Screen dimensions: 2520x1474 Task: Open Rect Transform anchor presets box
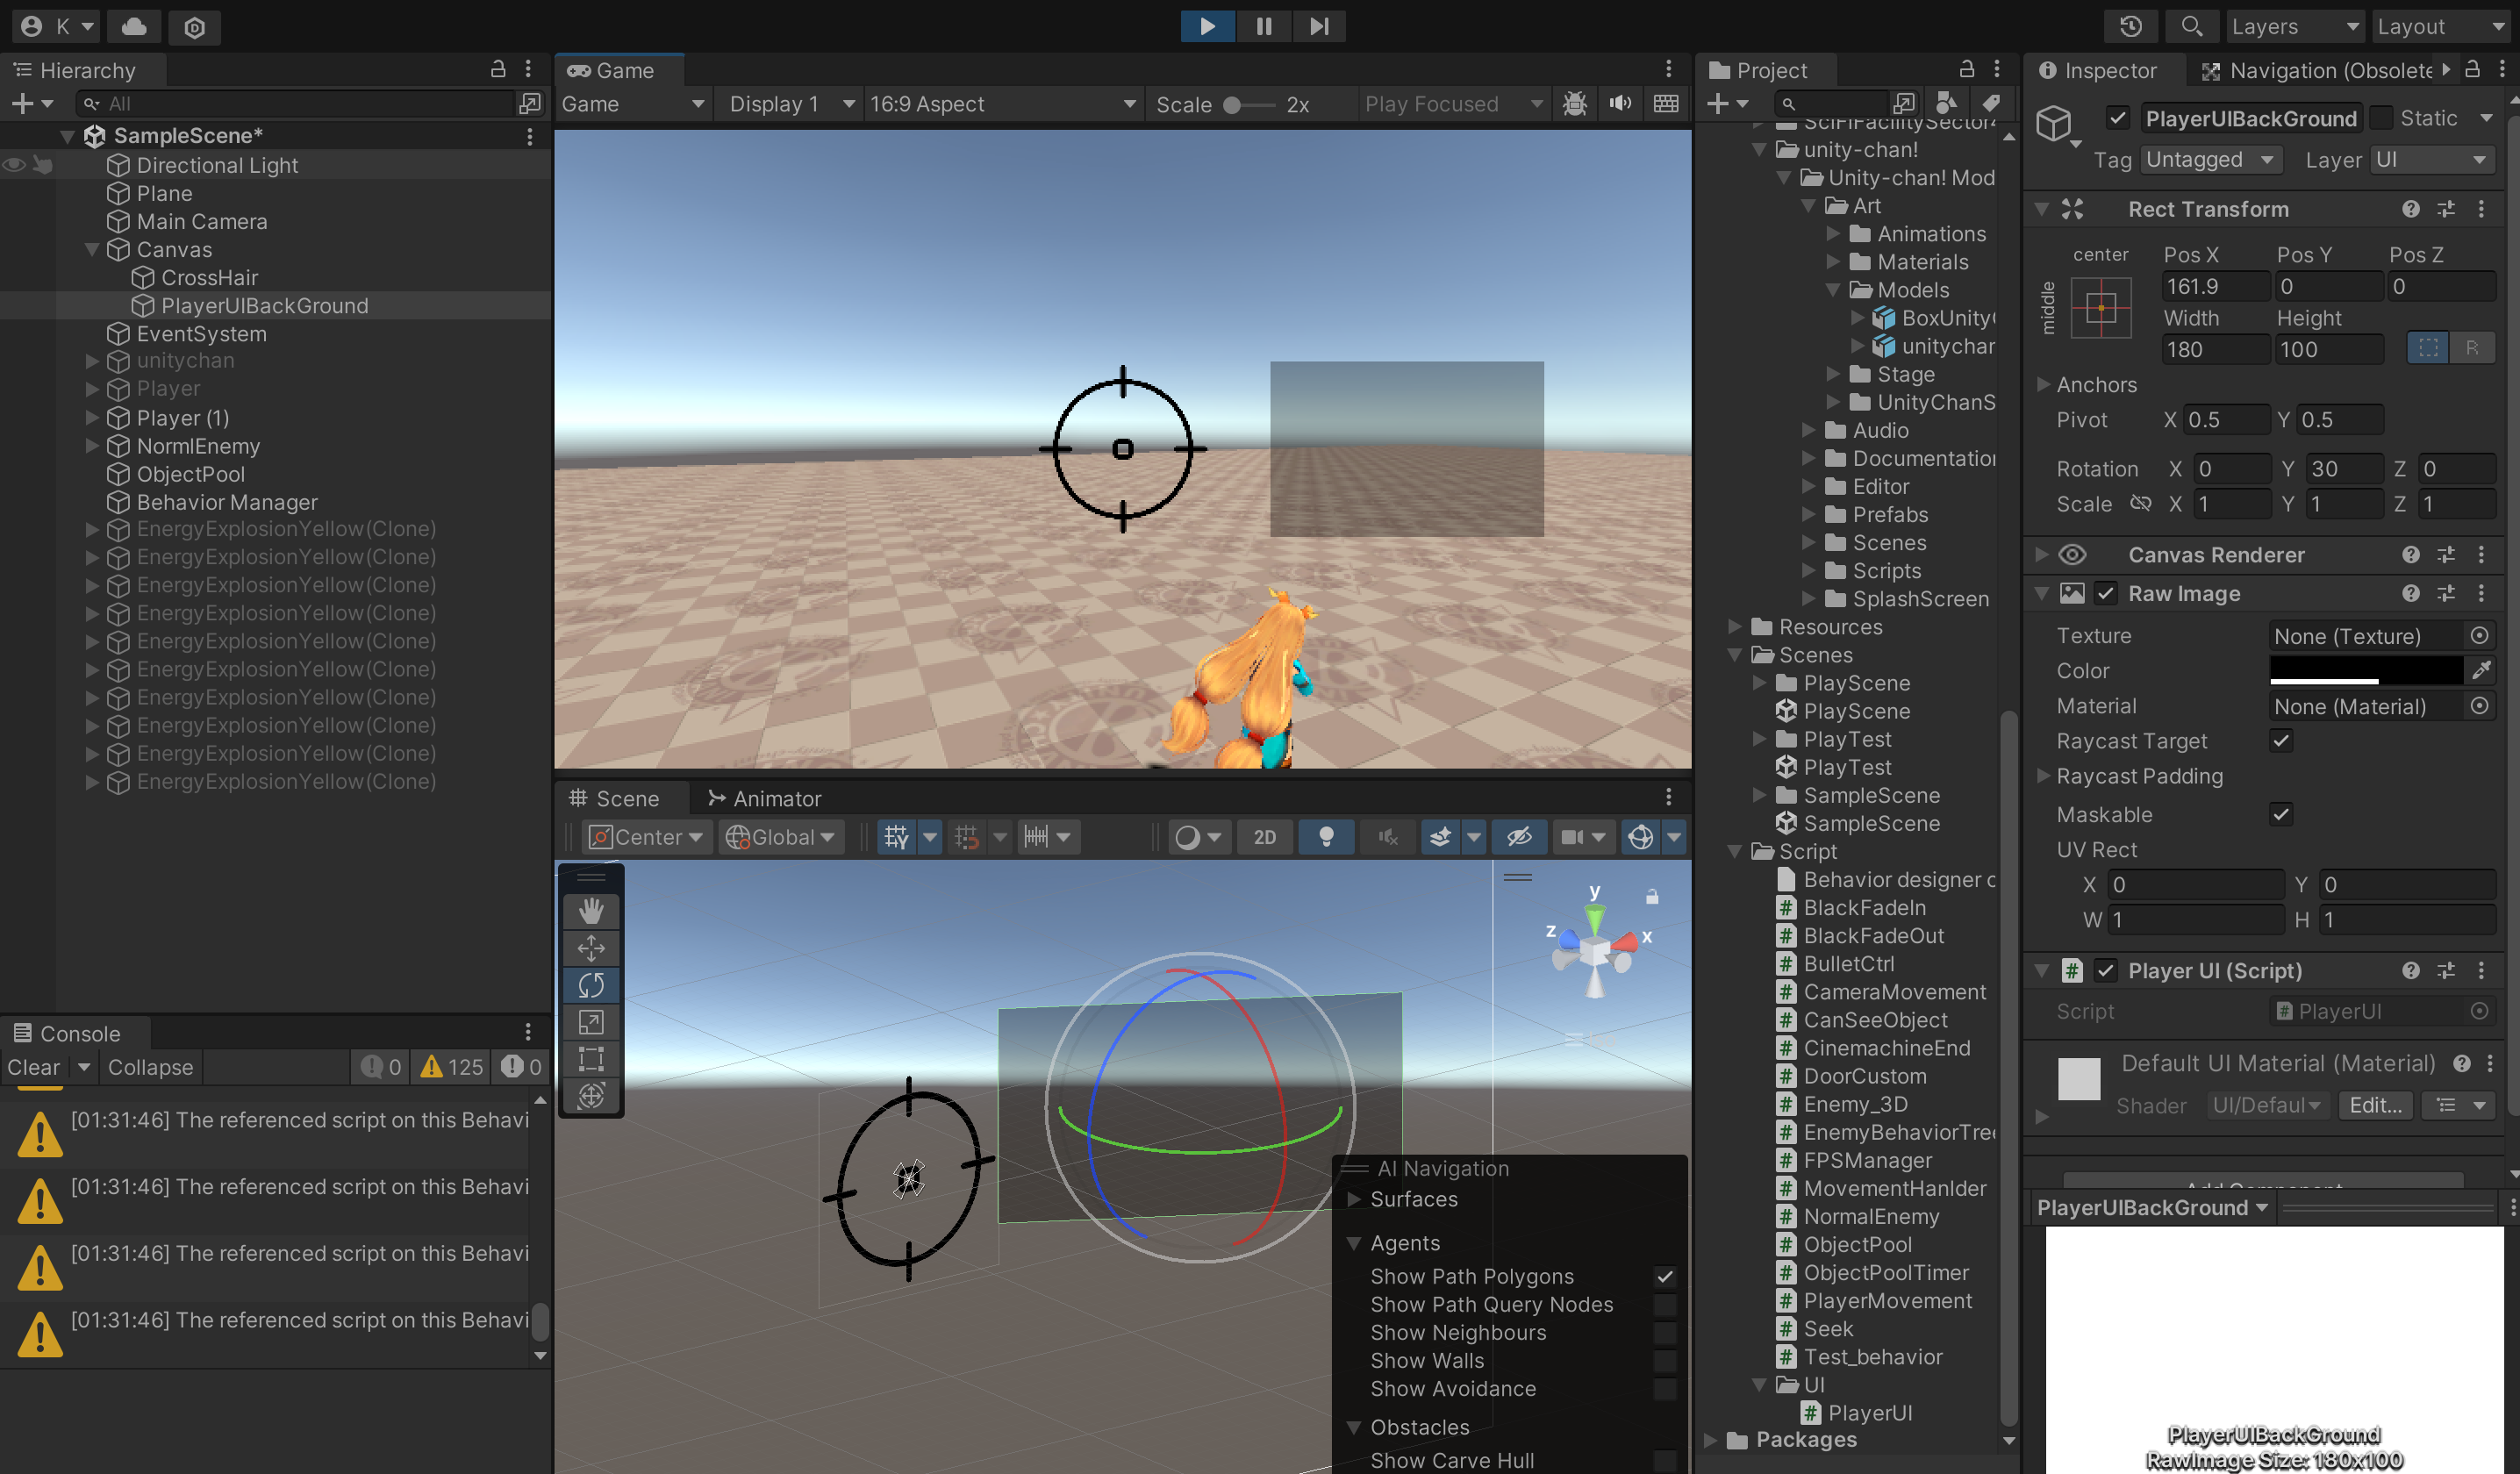point(2100,308)
